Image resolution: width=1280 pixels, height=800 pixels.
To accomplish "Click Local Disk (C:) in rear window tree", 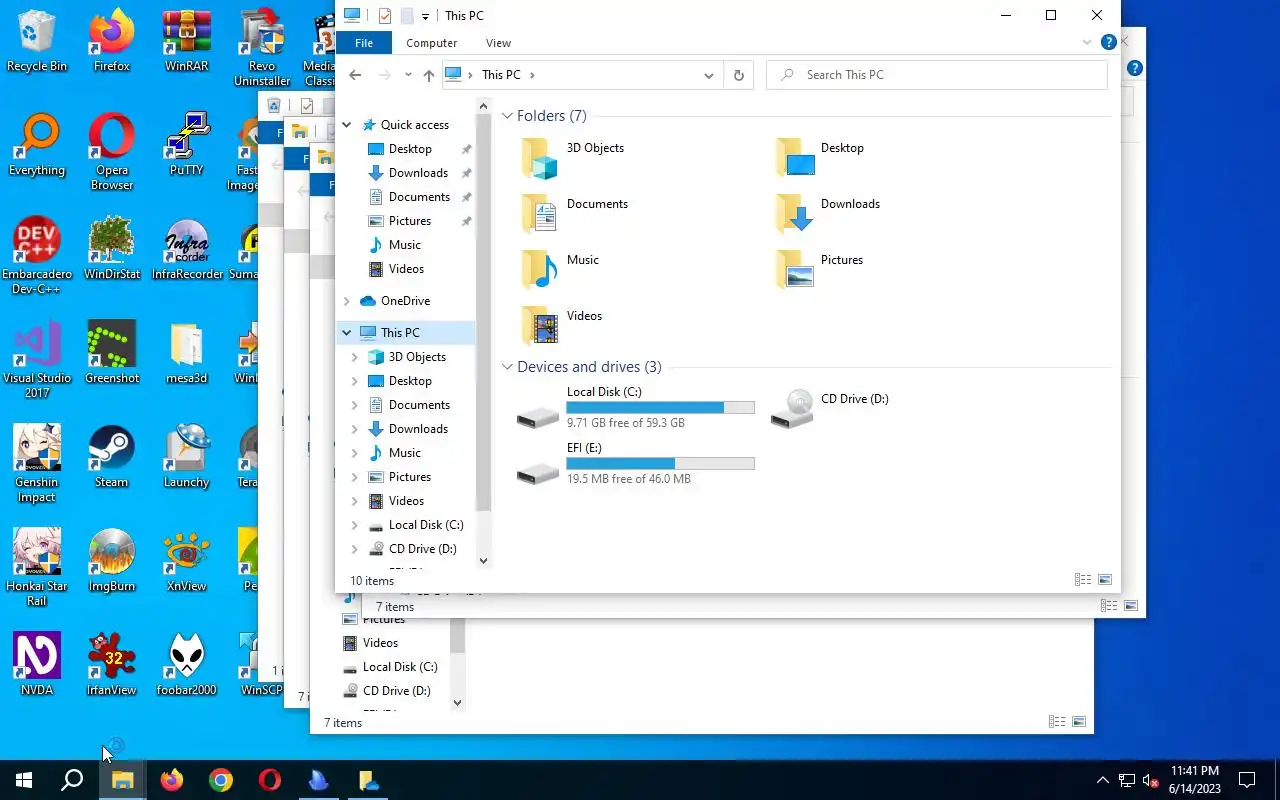I will tap(400, 667).
